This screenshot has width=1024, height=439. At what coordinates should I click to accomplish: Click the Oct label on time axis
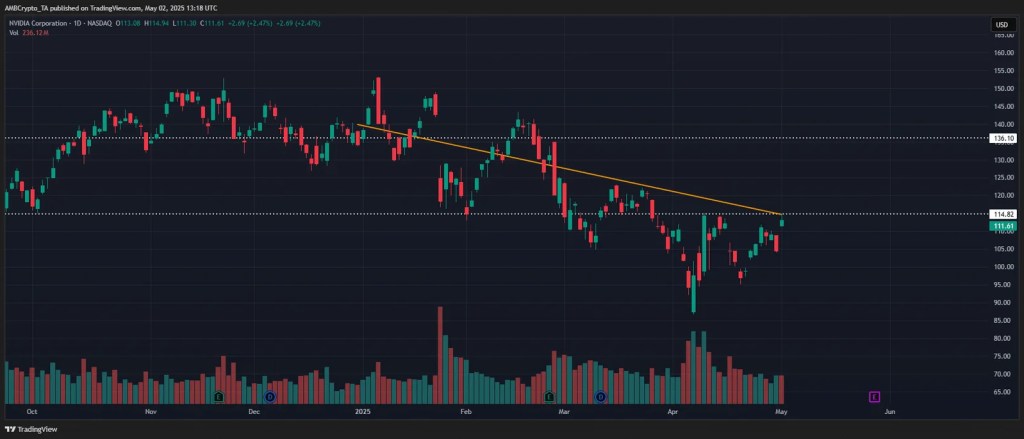pyautogui.click(x=33, y=410)
